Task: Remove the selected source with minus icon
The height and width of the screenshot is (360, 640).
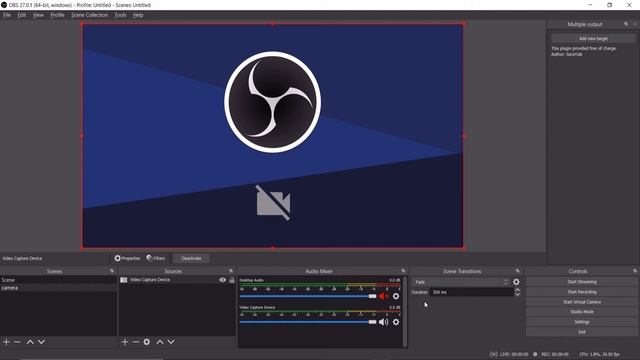Action: (136, 342)
